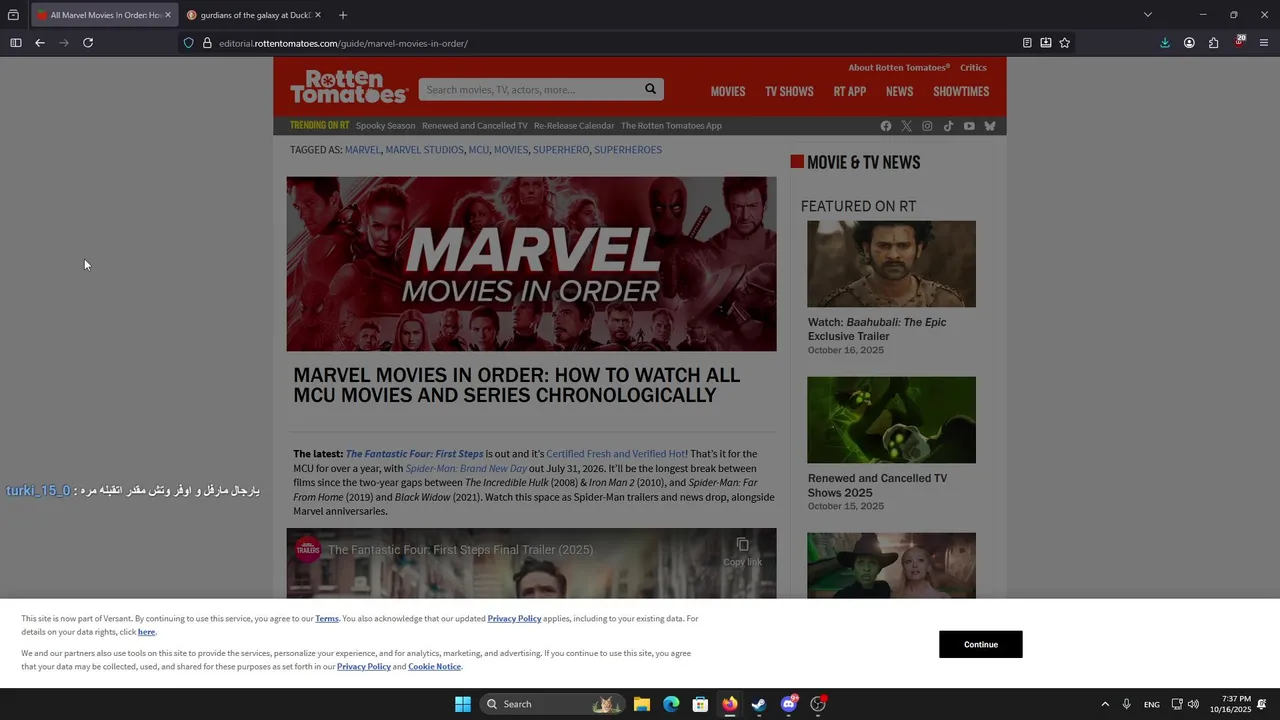
Task: Open the SHOWTIMES menu item
Action: 961,91
